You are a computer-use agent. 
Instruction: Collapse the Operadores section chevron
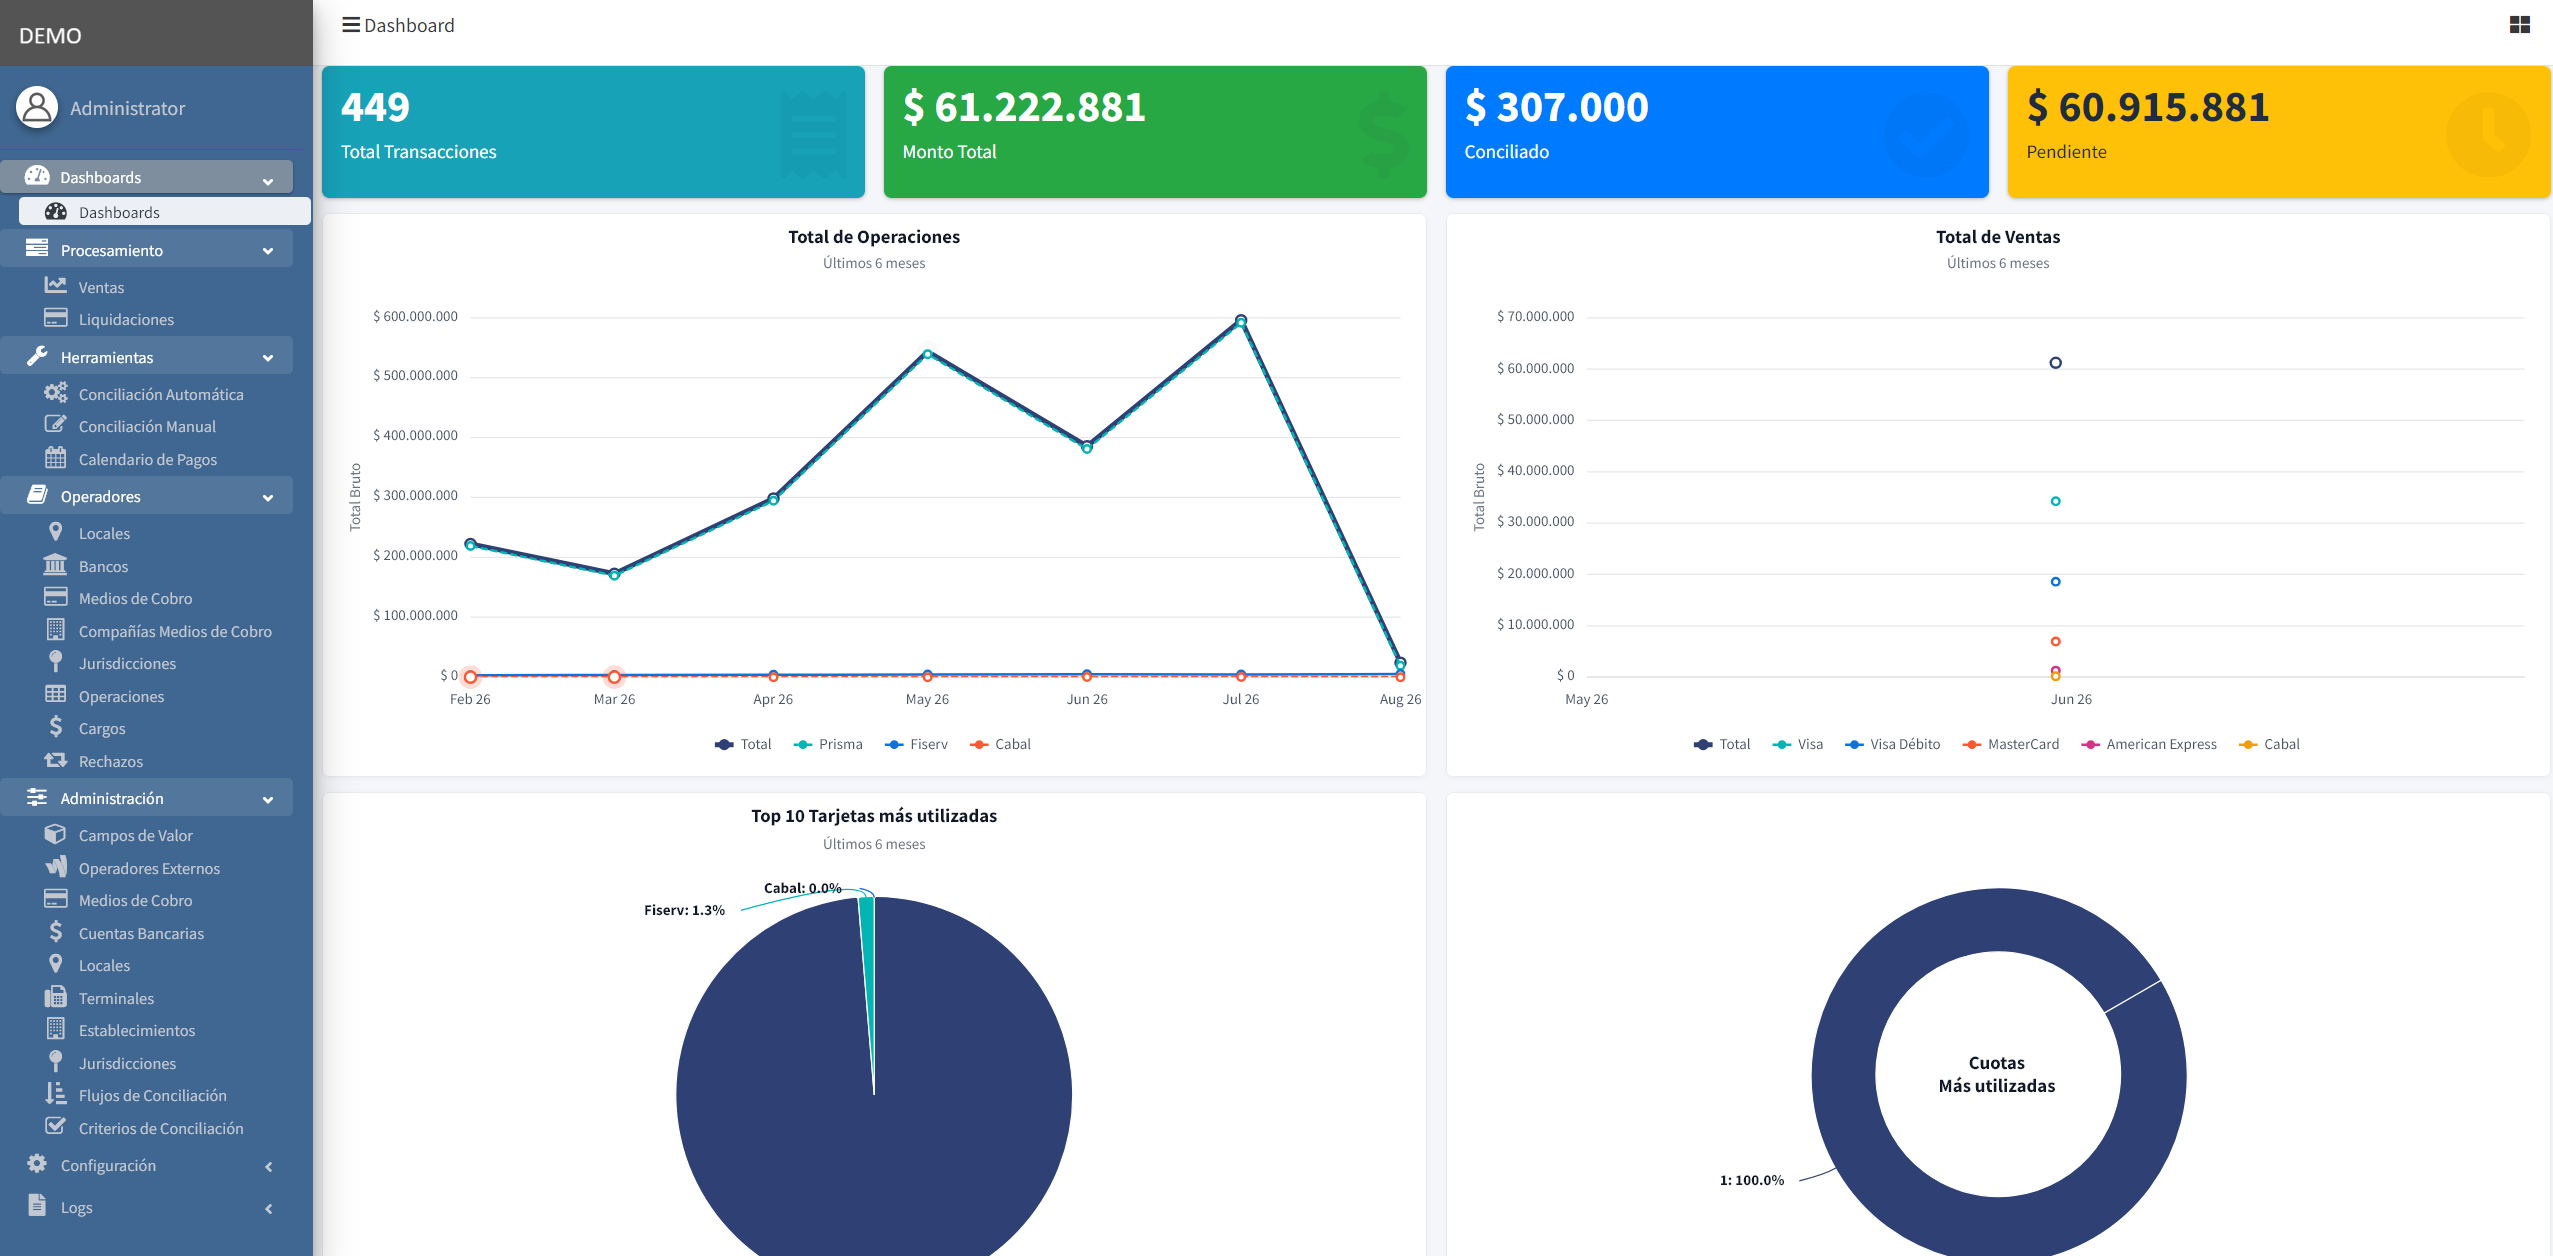tap(268, 497)
